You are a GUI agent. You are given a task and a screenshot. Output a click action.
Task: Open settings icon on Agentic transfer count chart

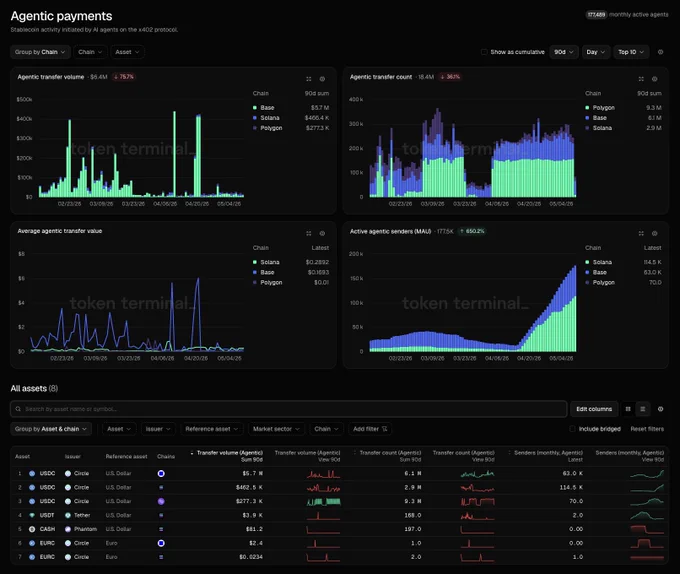click(654, 79)
